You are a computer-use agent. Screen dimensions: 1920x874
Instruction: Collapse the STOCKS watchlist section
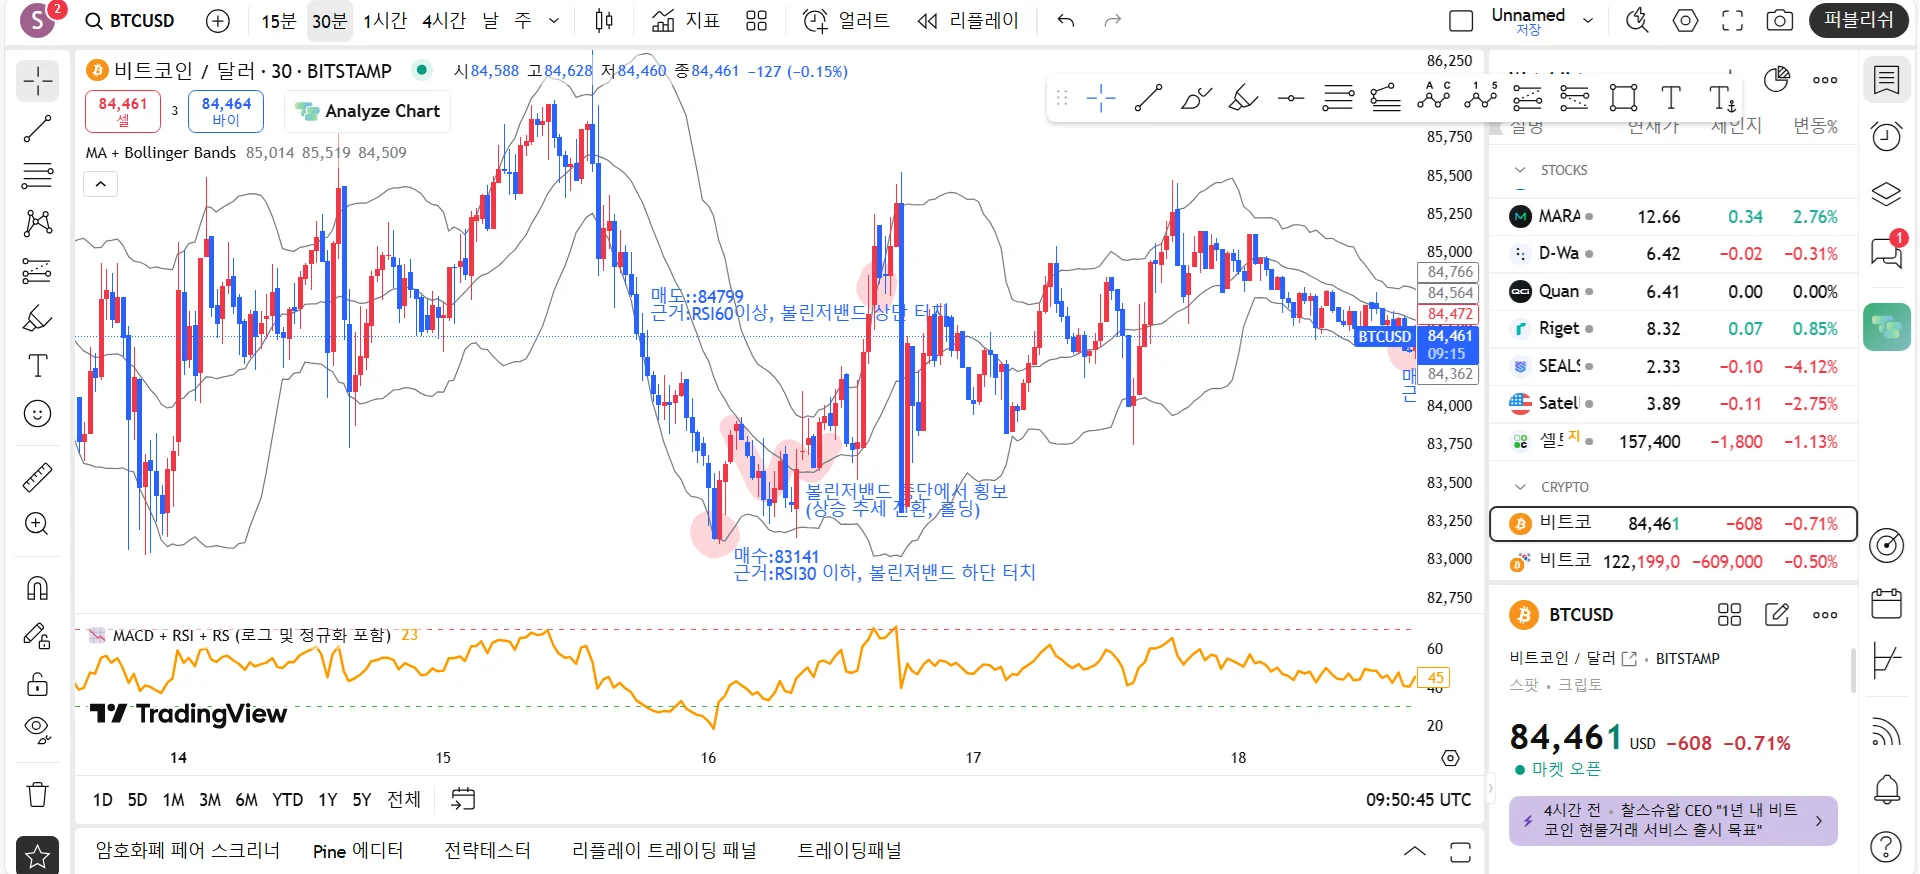pos(1520,170)
